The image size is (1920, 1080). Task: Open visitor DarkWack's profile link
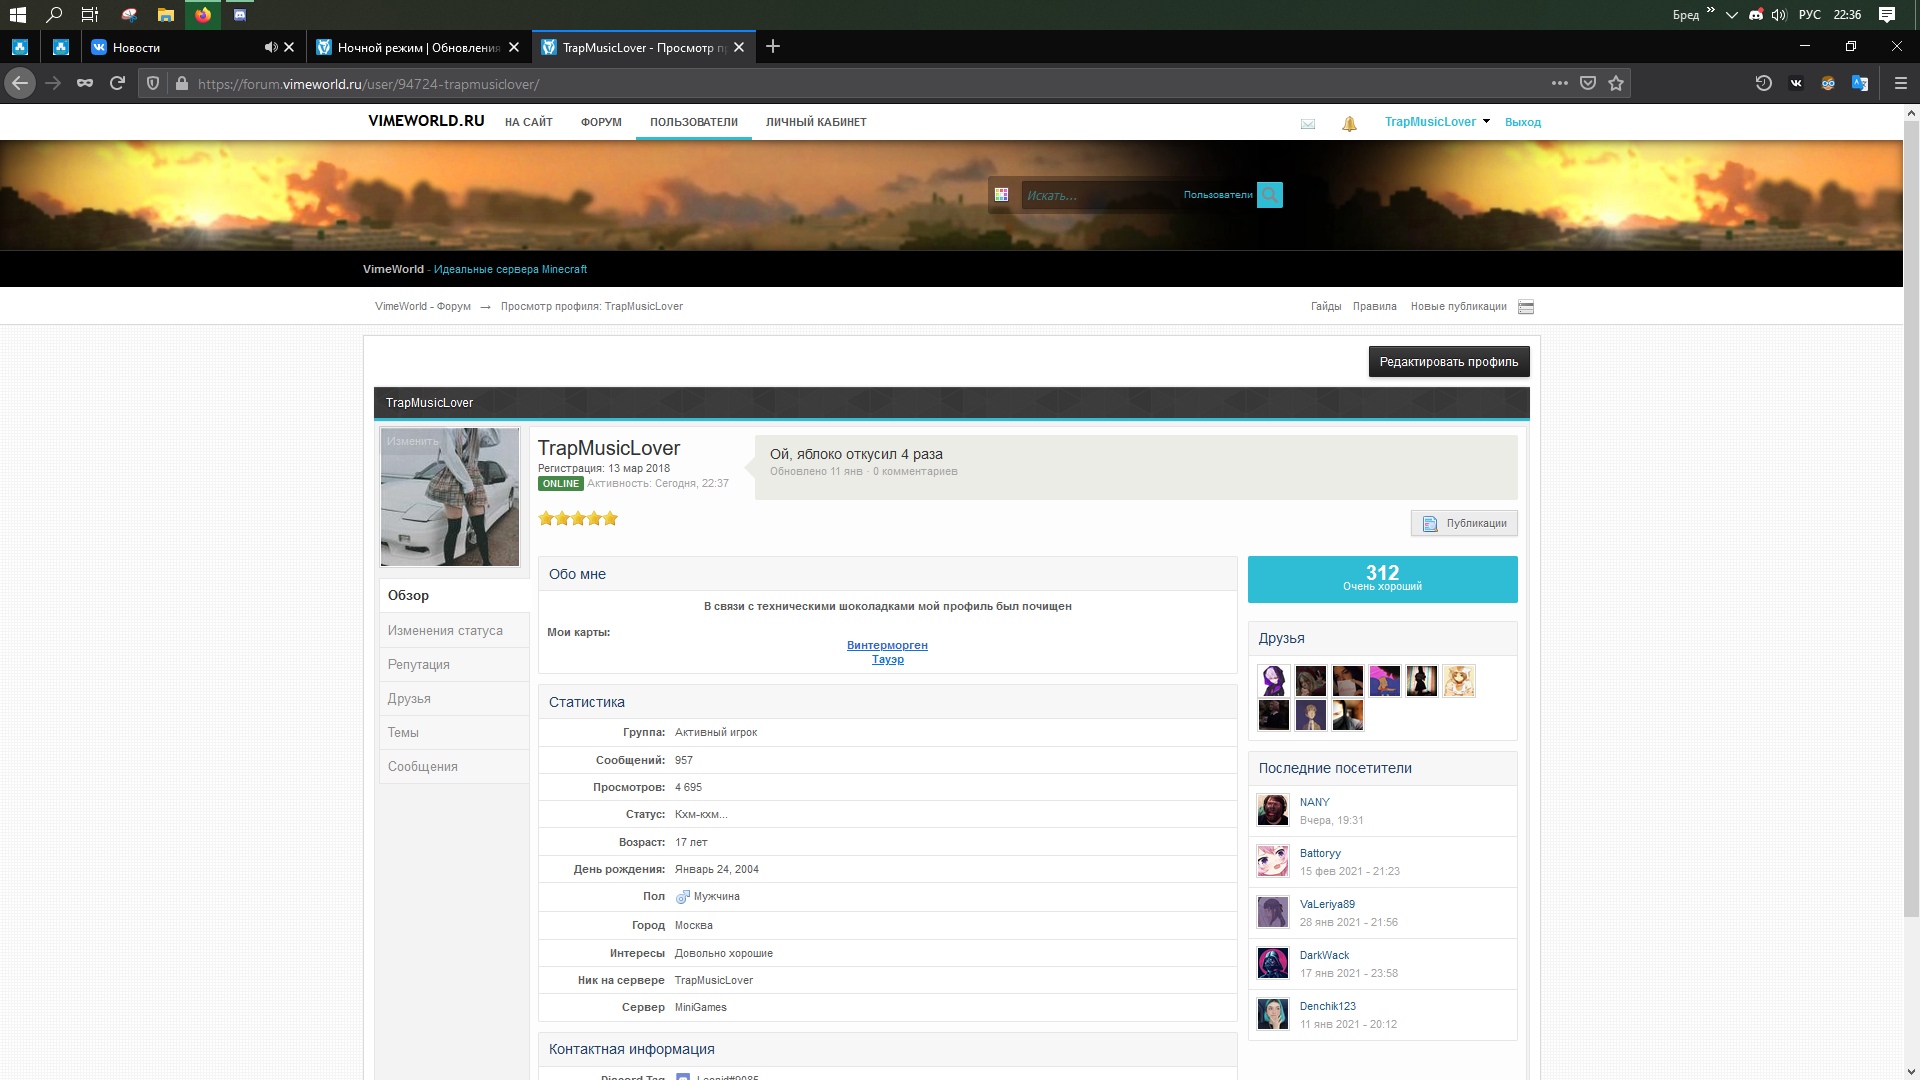tap(1324, 955)
